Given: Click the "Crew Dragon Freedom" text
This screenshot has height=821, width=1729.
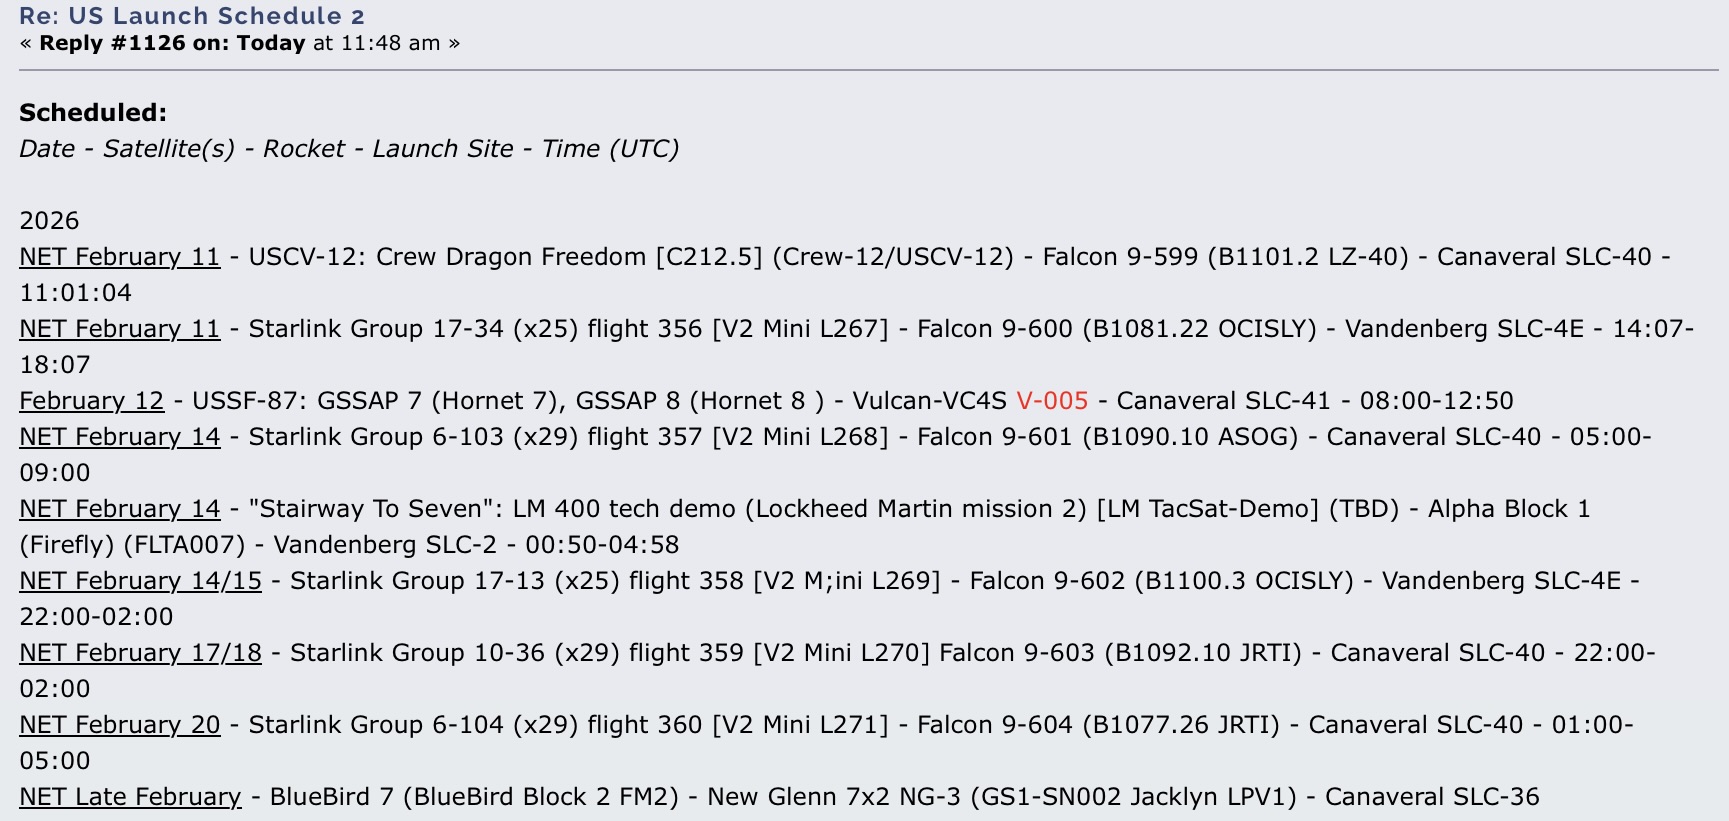Looking at the screenshot, I should (x=510, y=257).
